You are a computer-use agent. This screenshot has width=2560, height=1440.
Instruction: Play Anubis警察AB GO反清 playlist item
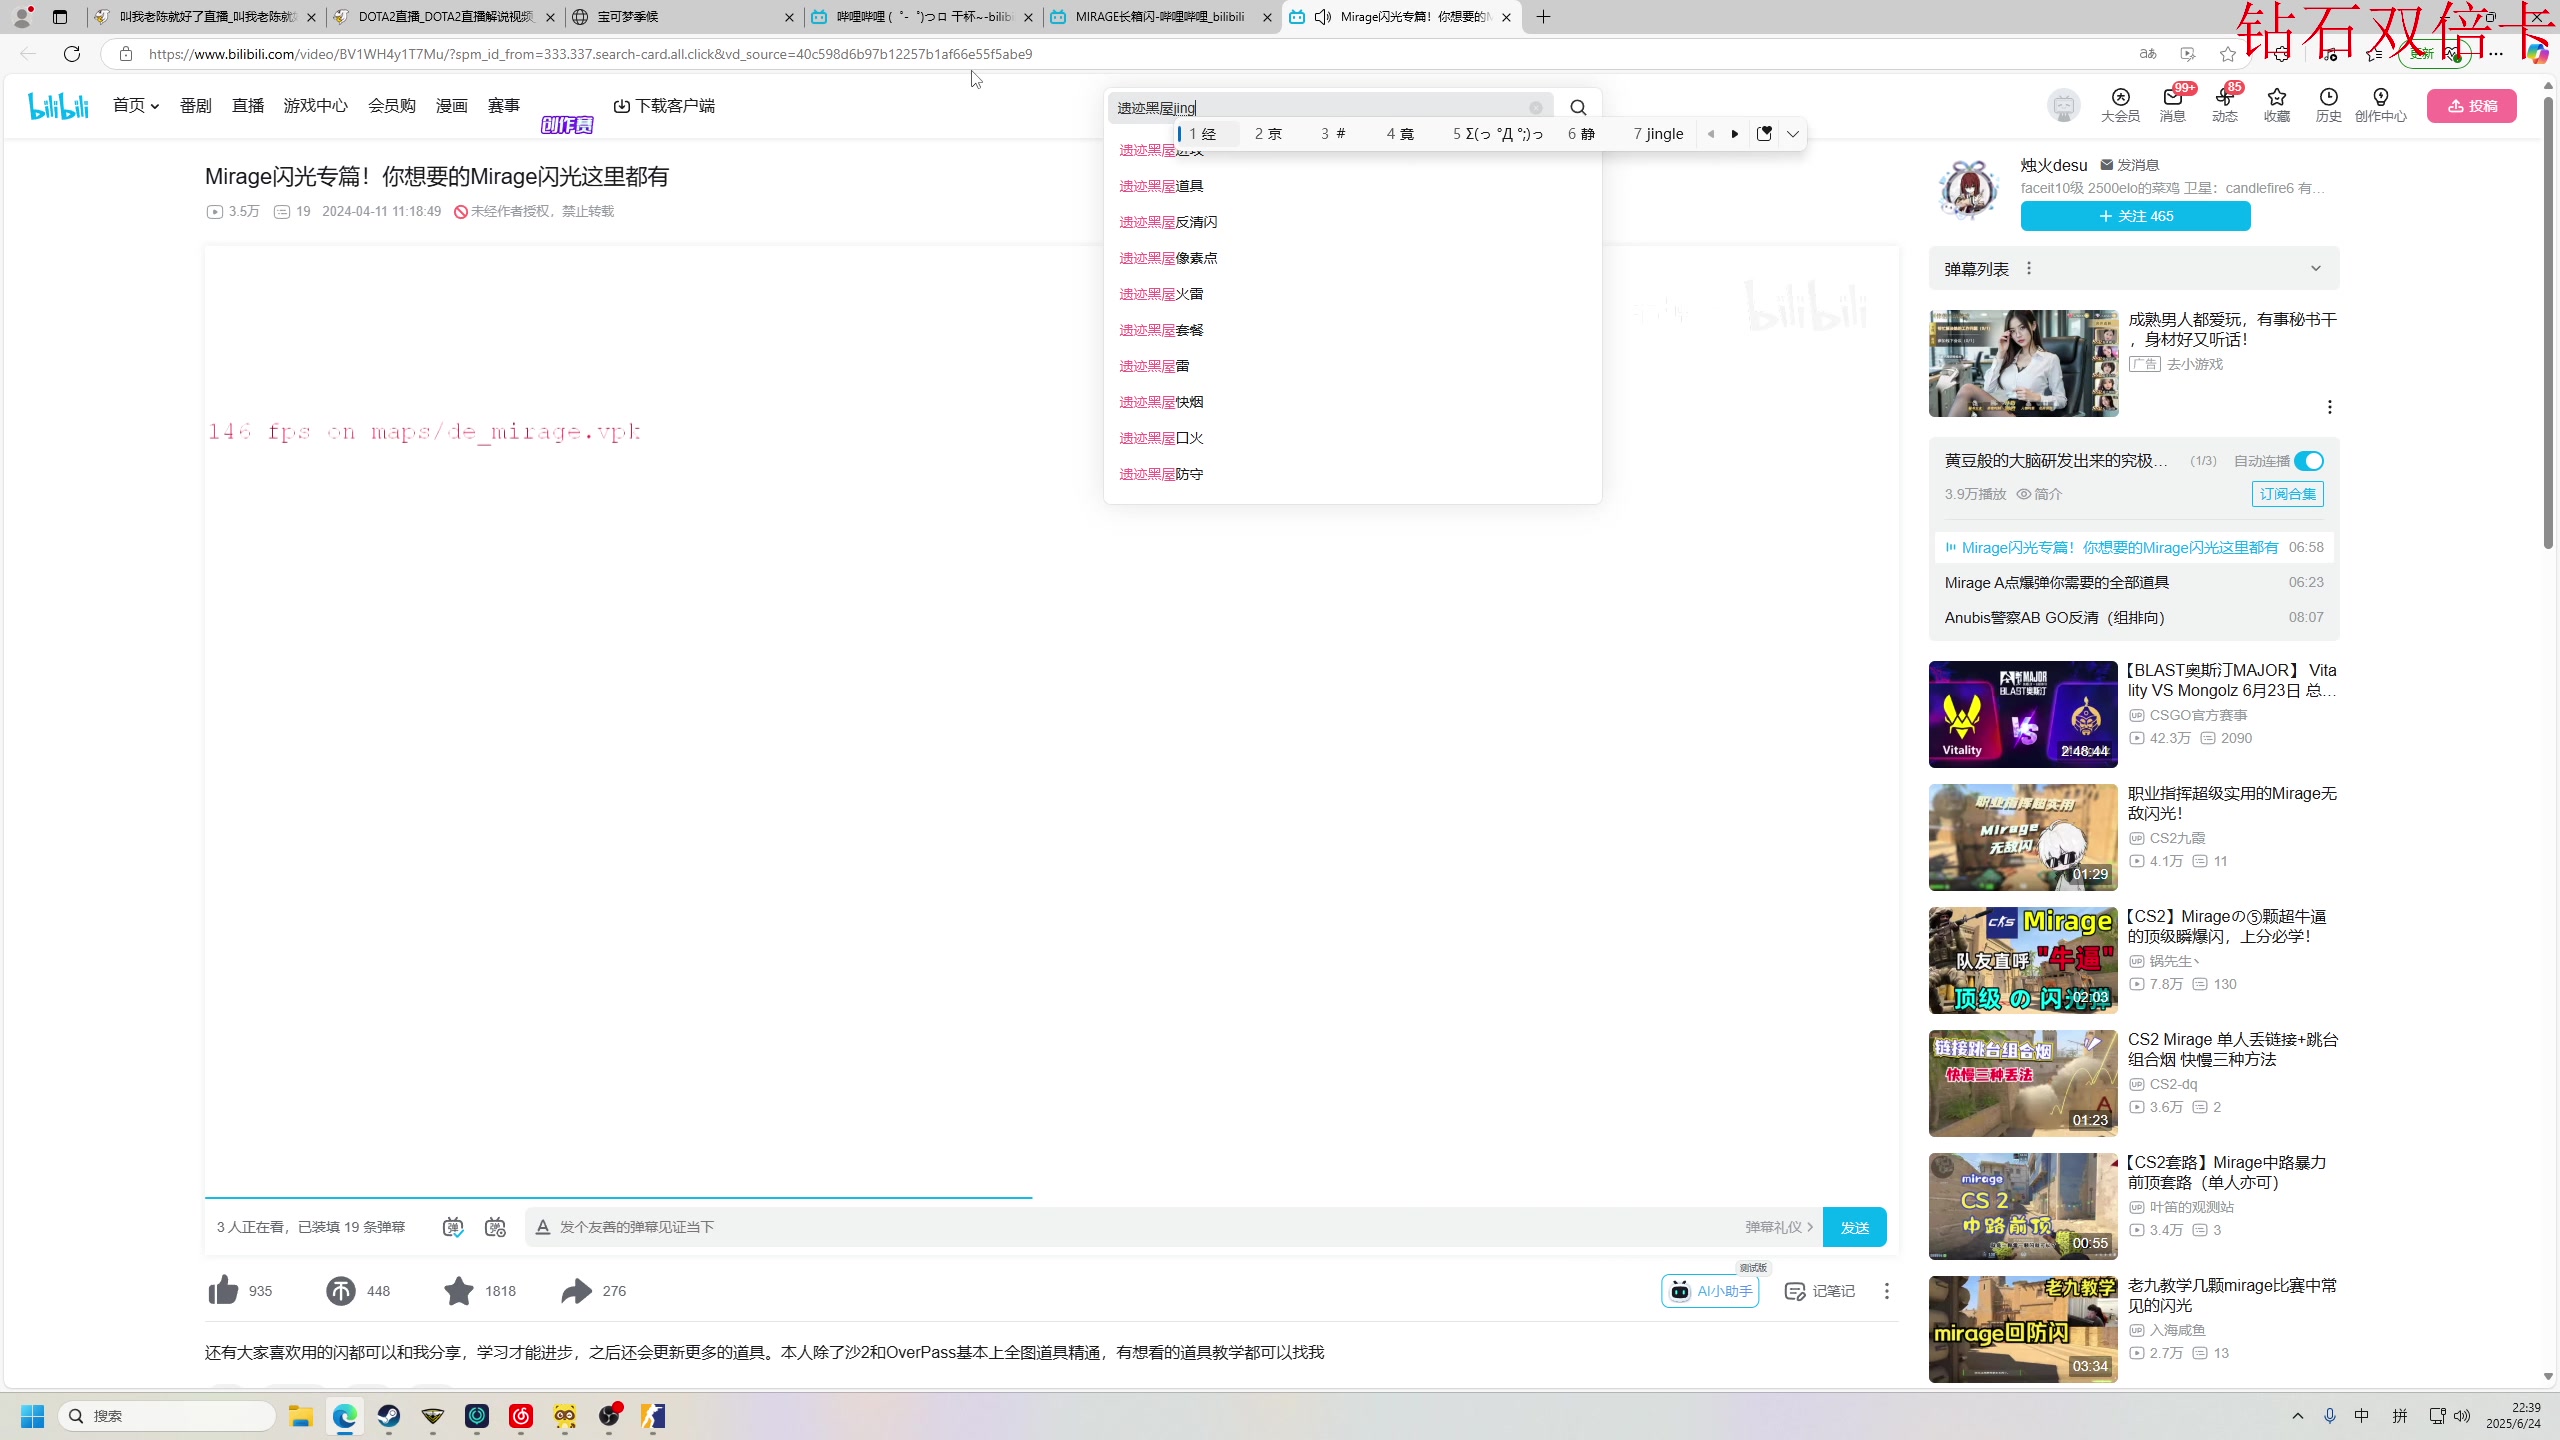pyautogui.click(x=2134, y=617)
